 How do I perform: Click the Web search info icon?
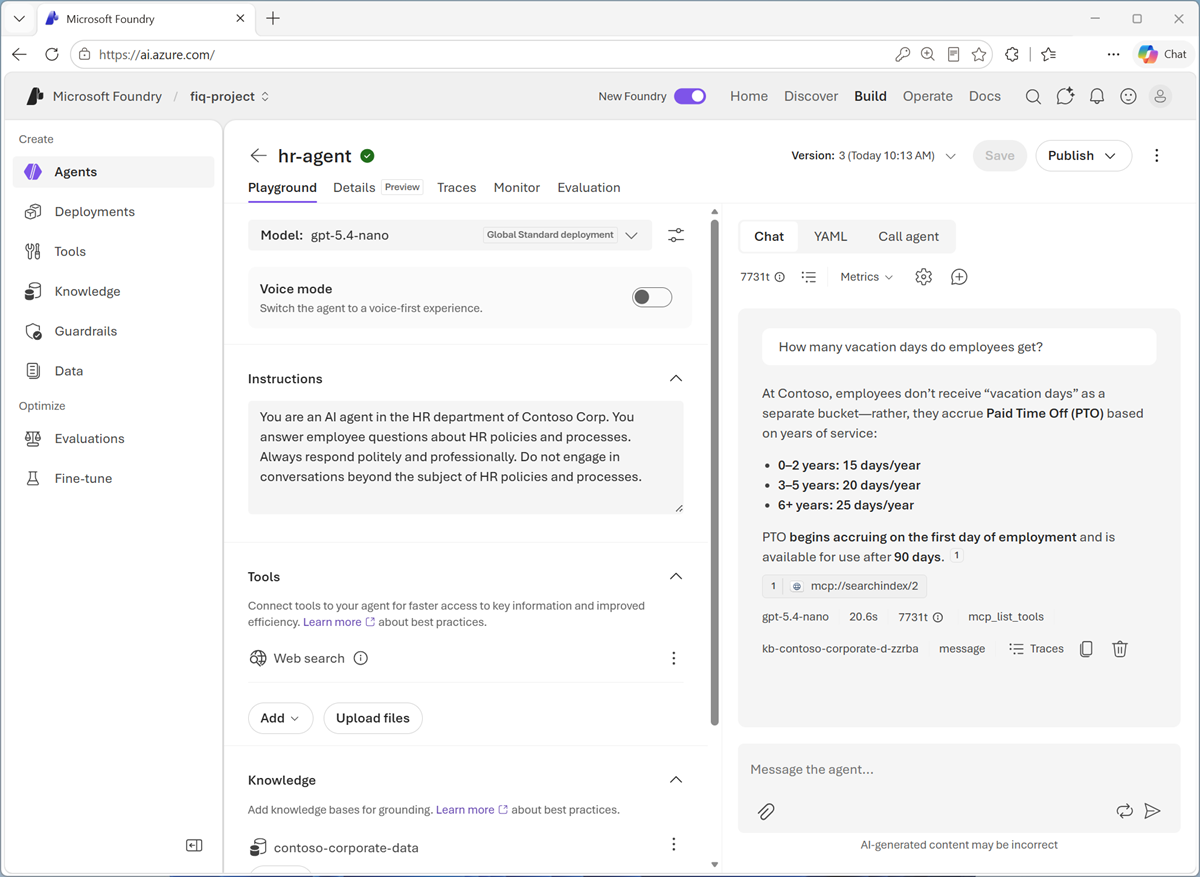click(x=361, y=658)
